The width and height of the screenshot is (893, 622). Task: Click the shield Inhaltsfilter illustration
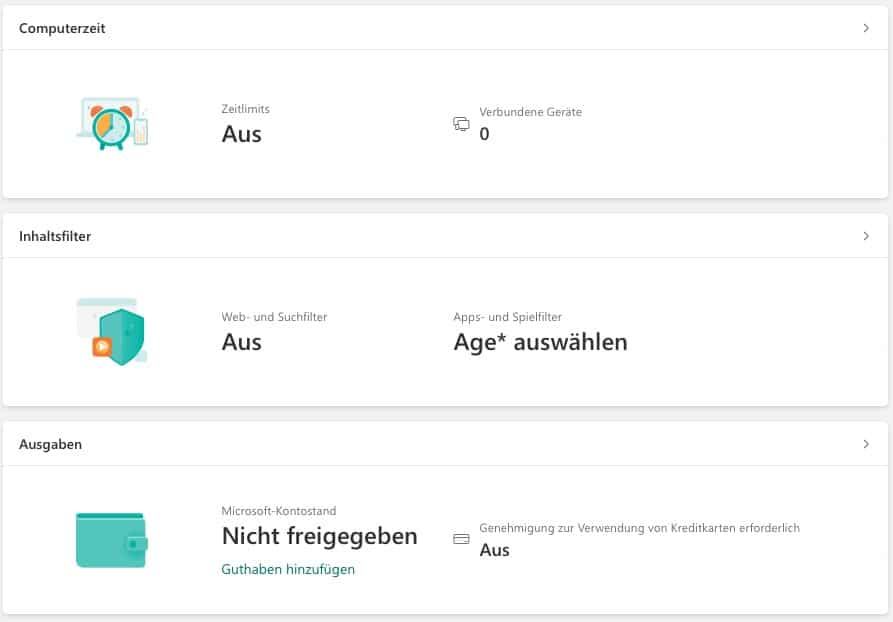coord(112,331)
